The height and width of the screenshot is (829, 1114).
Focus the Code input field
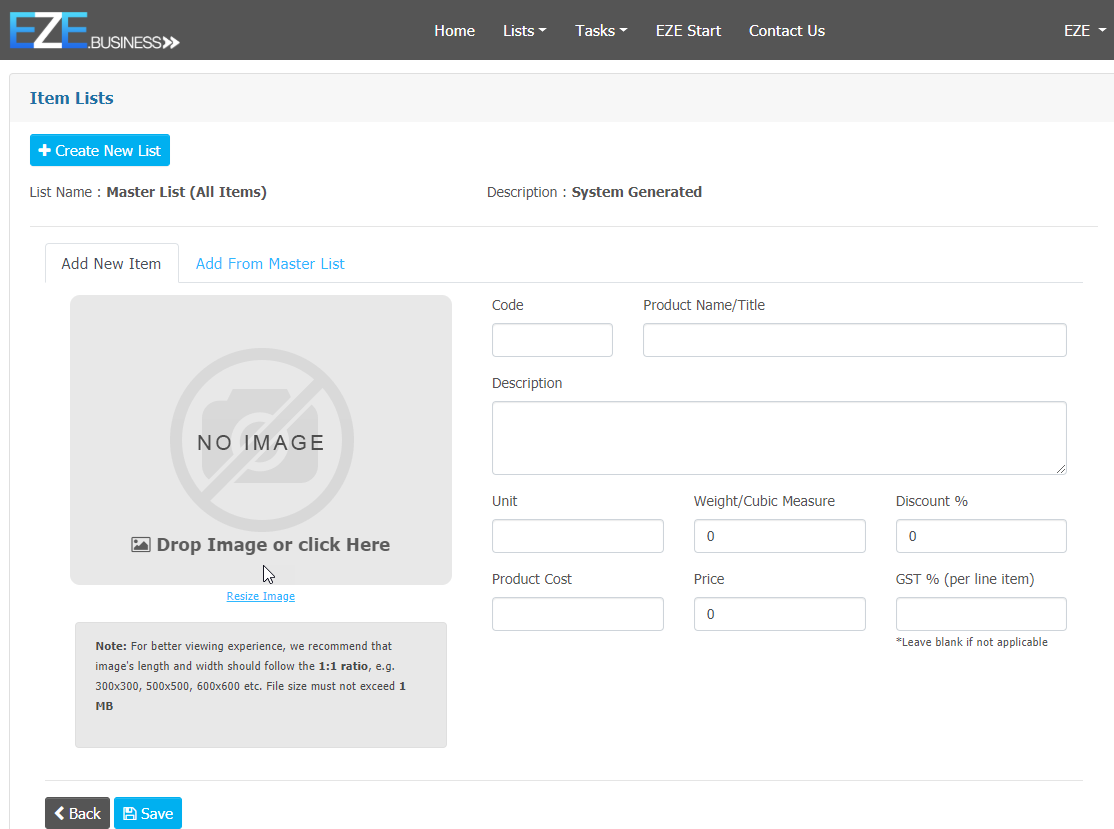pos(552,340)
